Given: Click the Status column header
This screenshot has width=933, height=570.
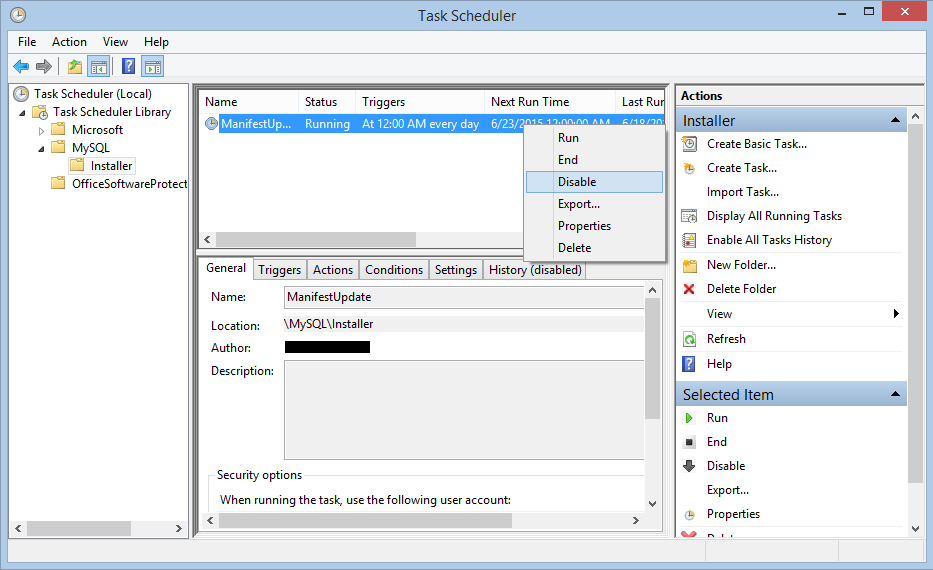Looking at the screenshot, I should click(x=327, y=102).
